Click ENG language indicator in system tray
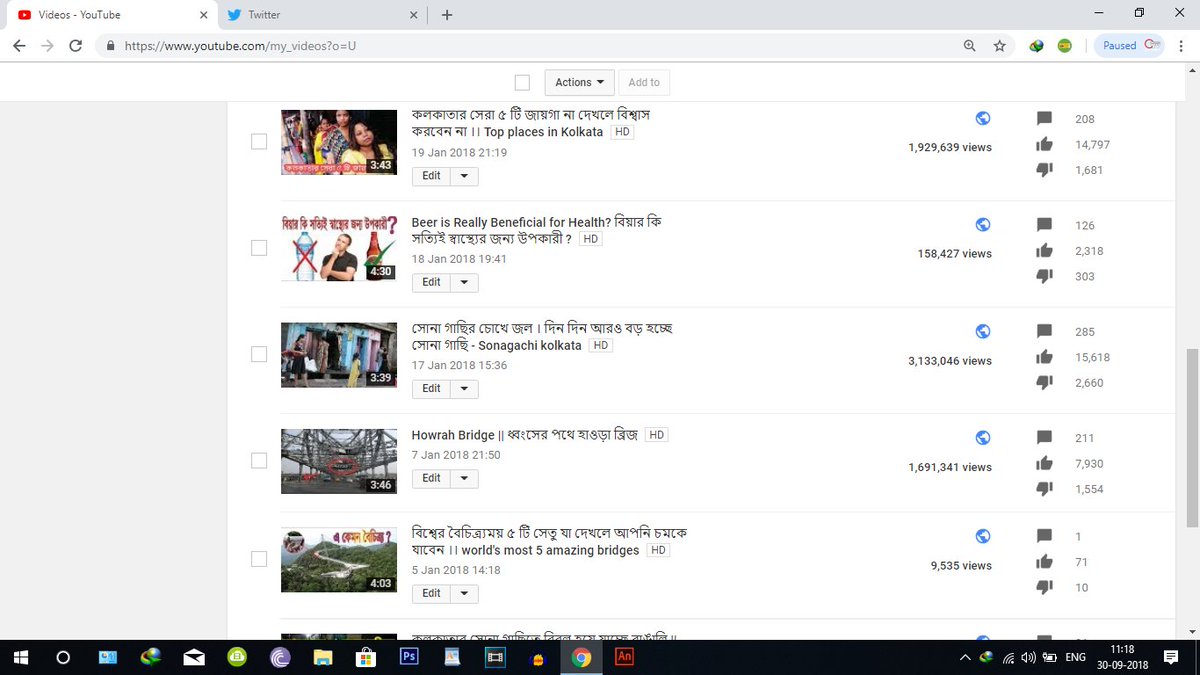 click(1076, 657)
